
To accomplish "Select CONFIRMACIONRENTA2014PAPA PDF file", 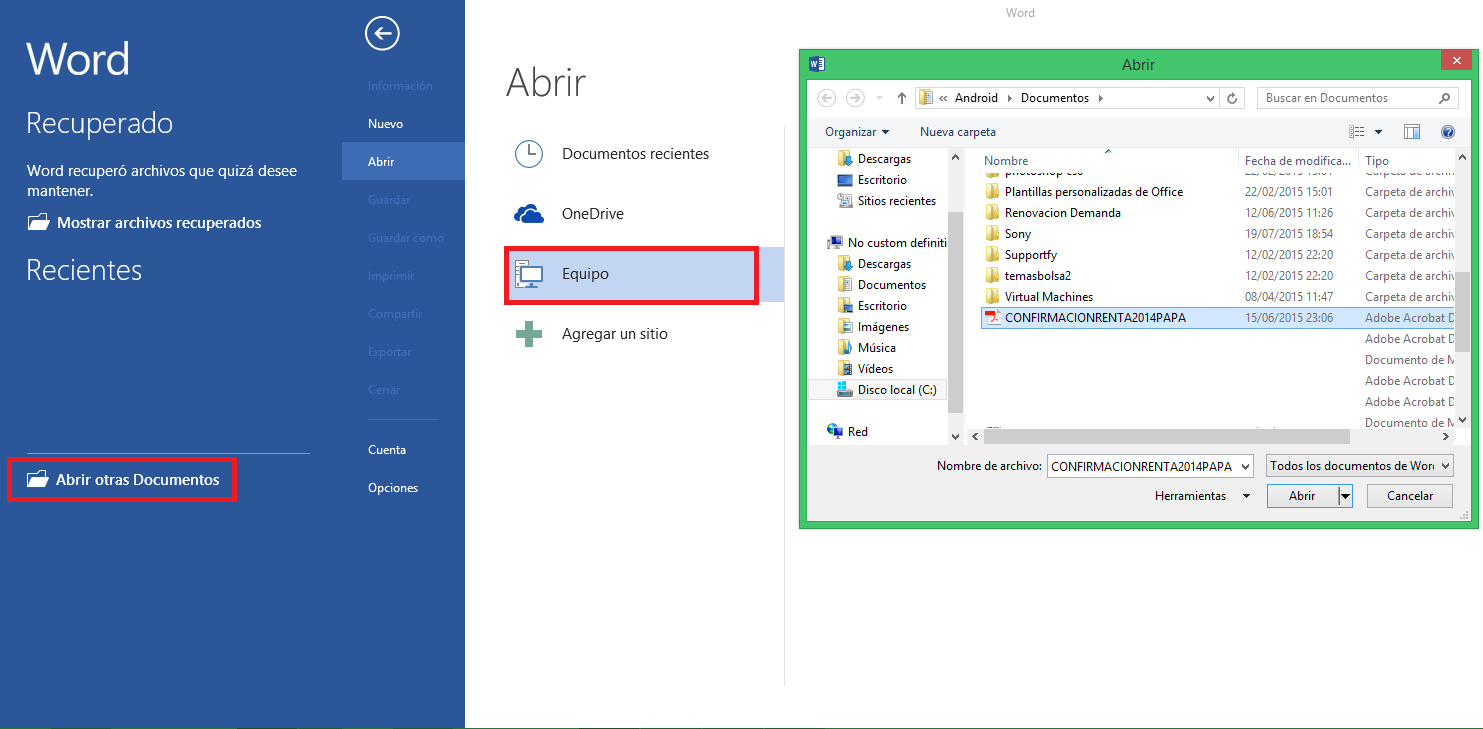I will pyautogui.click(x=1217, y=318).
